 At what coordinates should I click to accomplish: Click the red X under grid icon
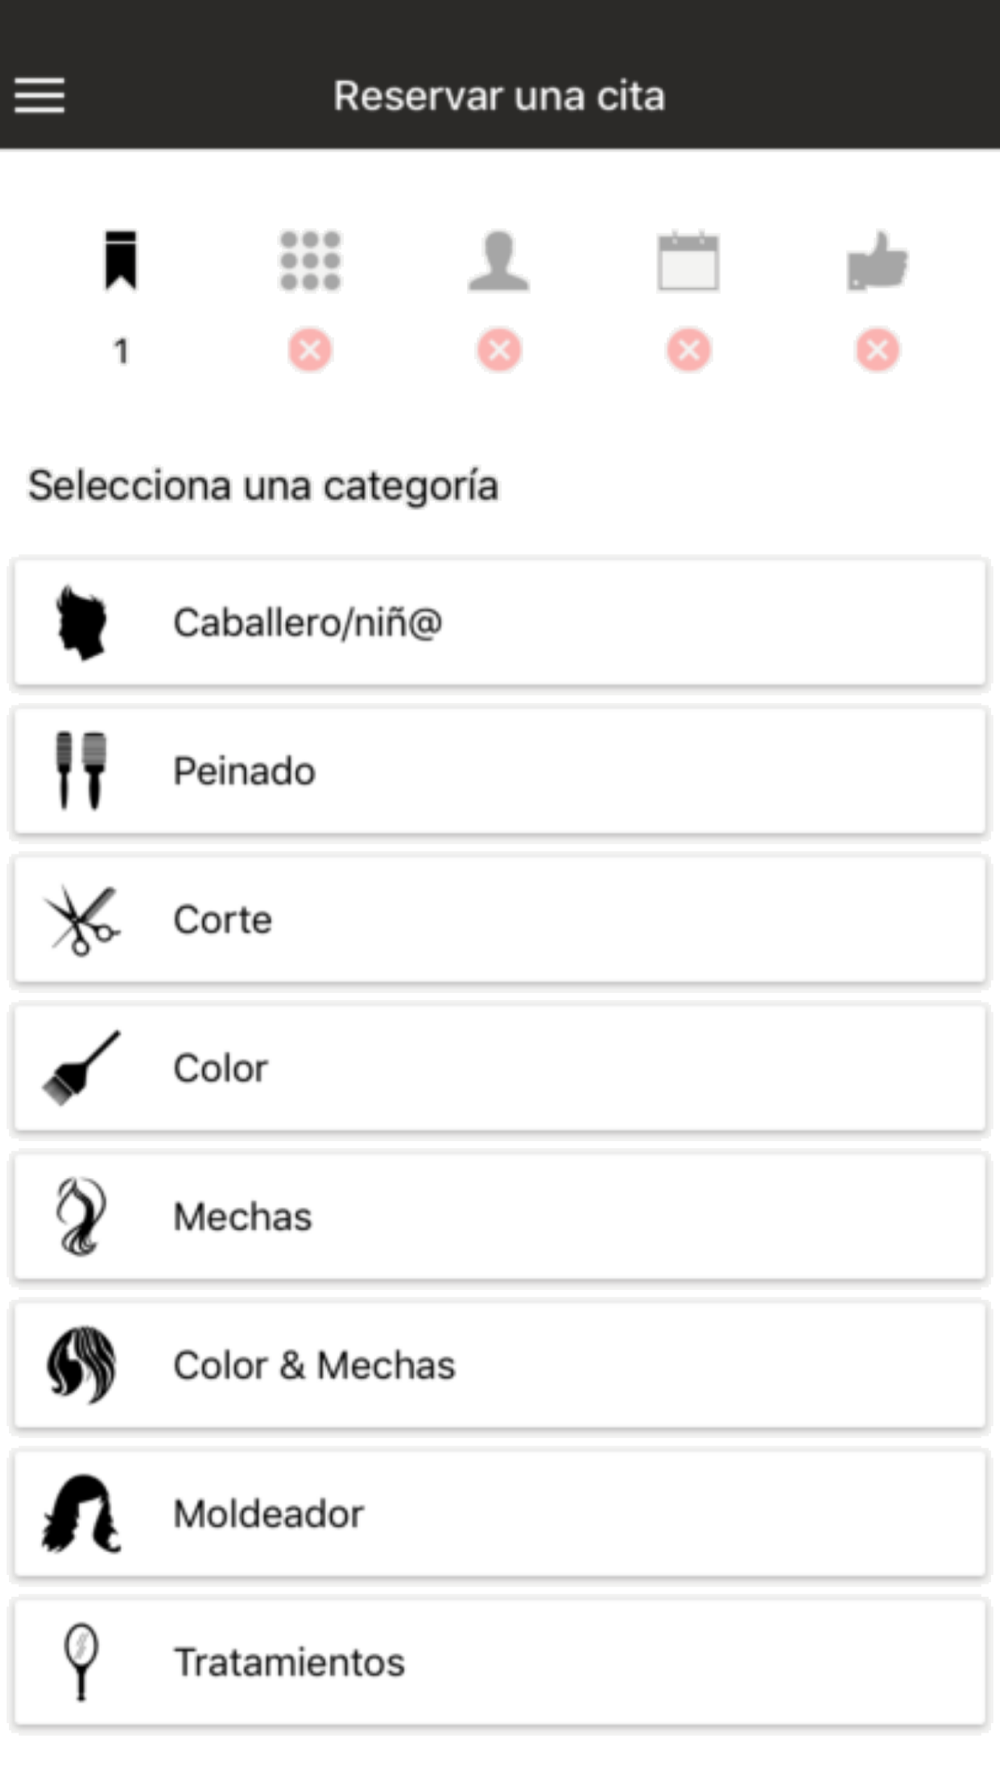click(310, 350)
